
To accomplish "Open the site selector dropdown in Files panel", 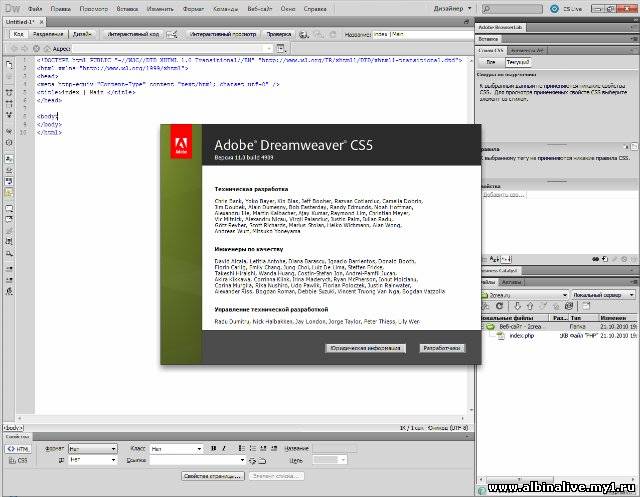I will [525, 295].
